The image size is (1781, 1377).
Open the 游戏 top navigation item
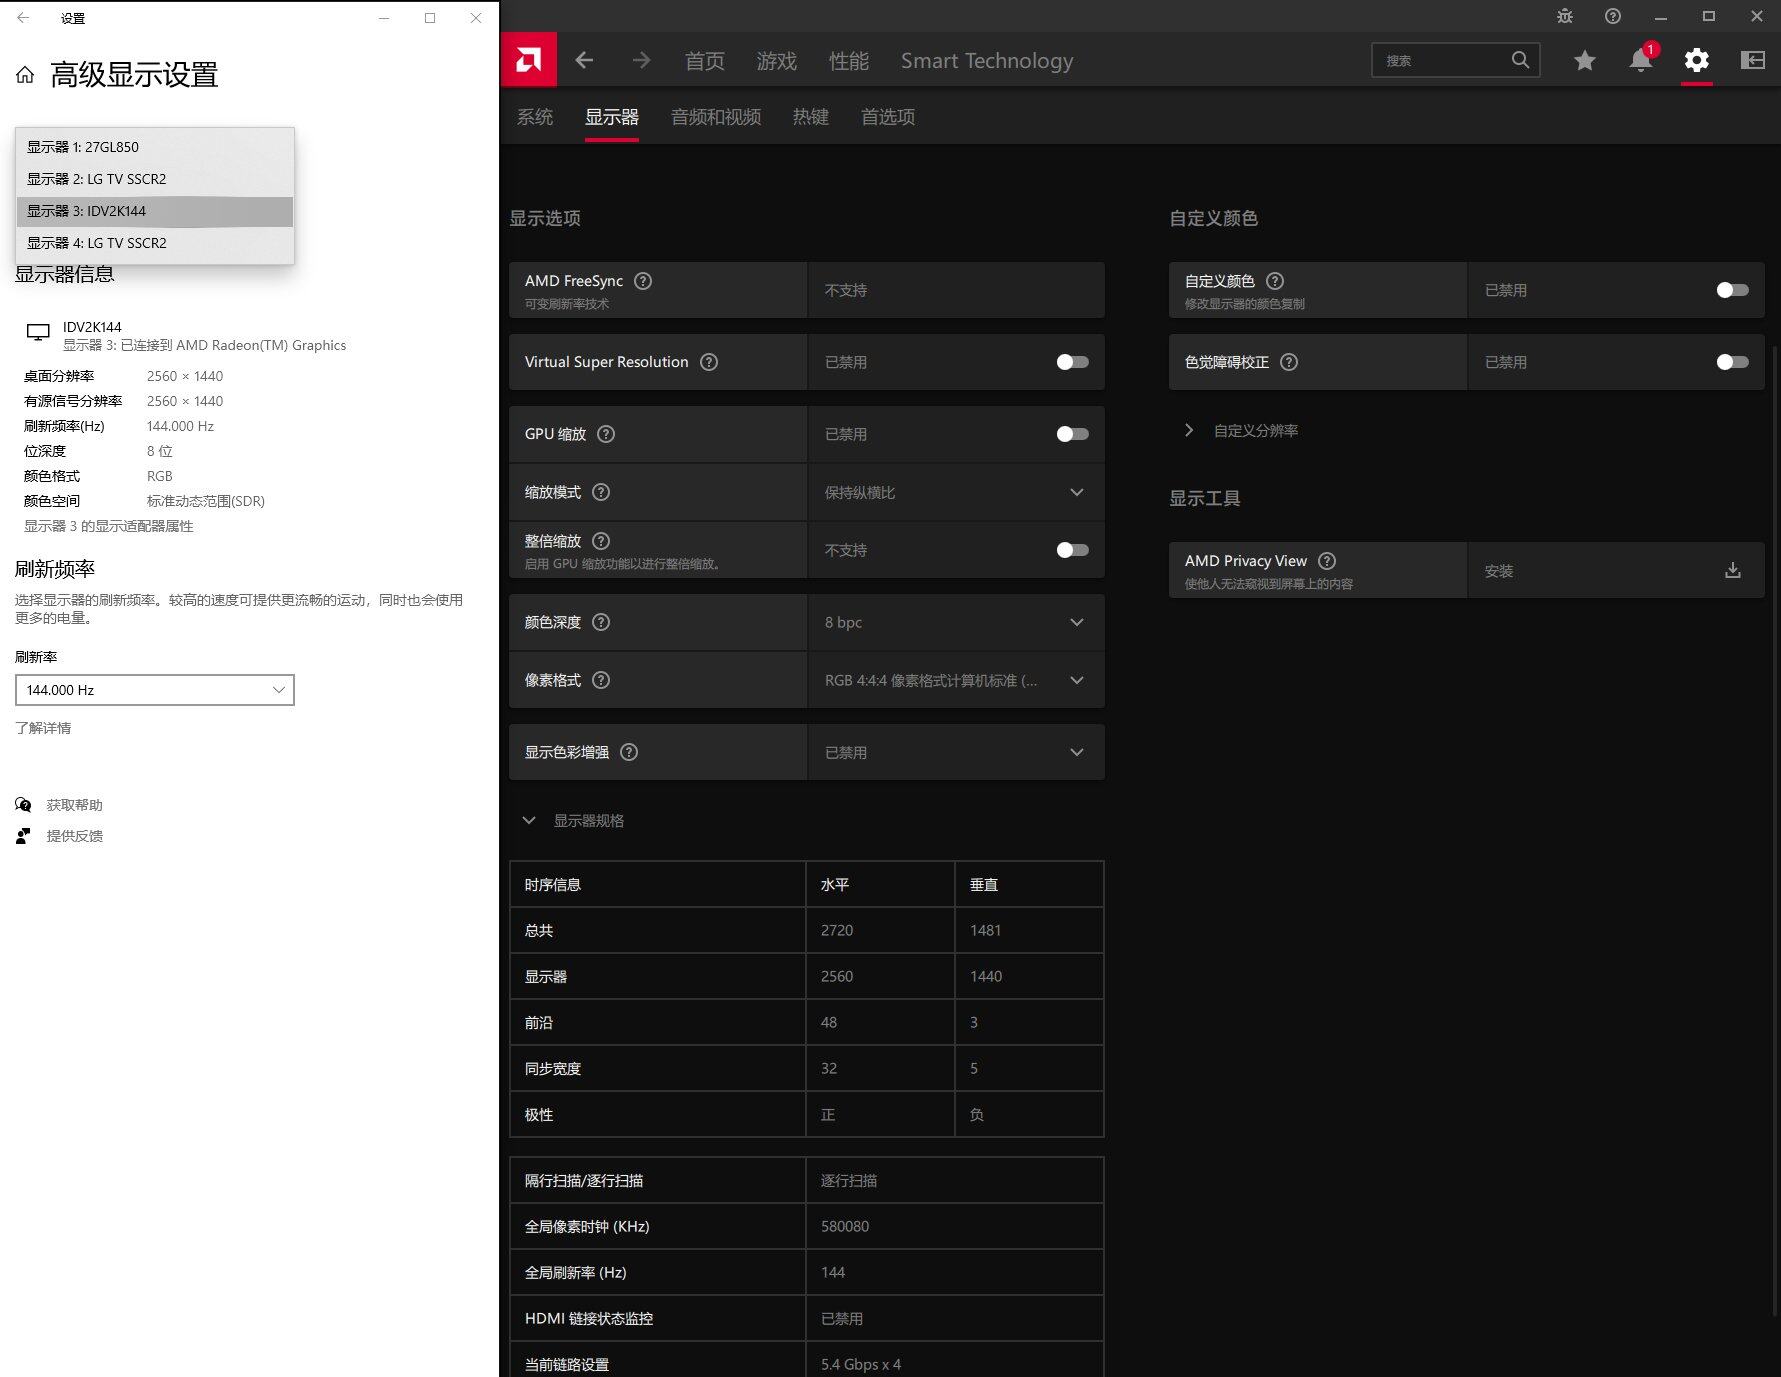tap(777, 61)
